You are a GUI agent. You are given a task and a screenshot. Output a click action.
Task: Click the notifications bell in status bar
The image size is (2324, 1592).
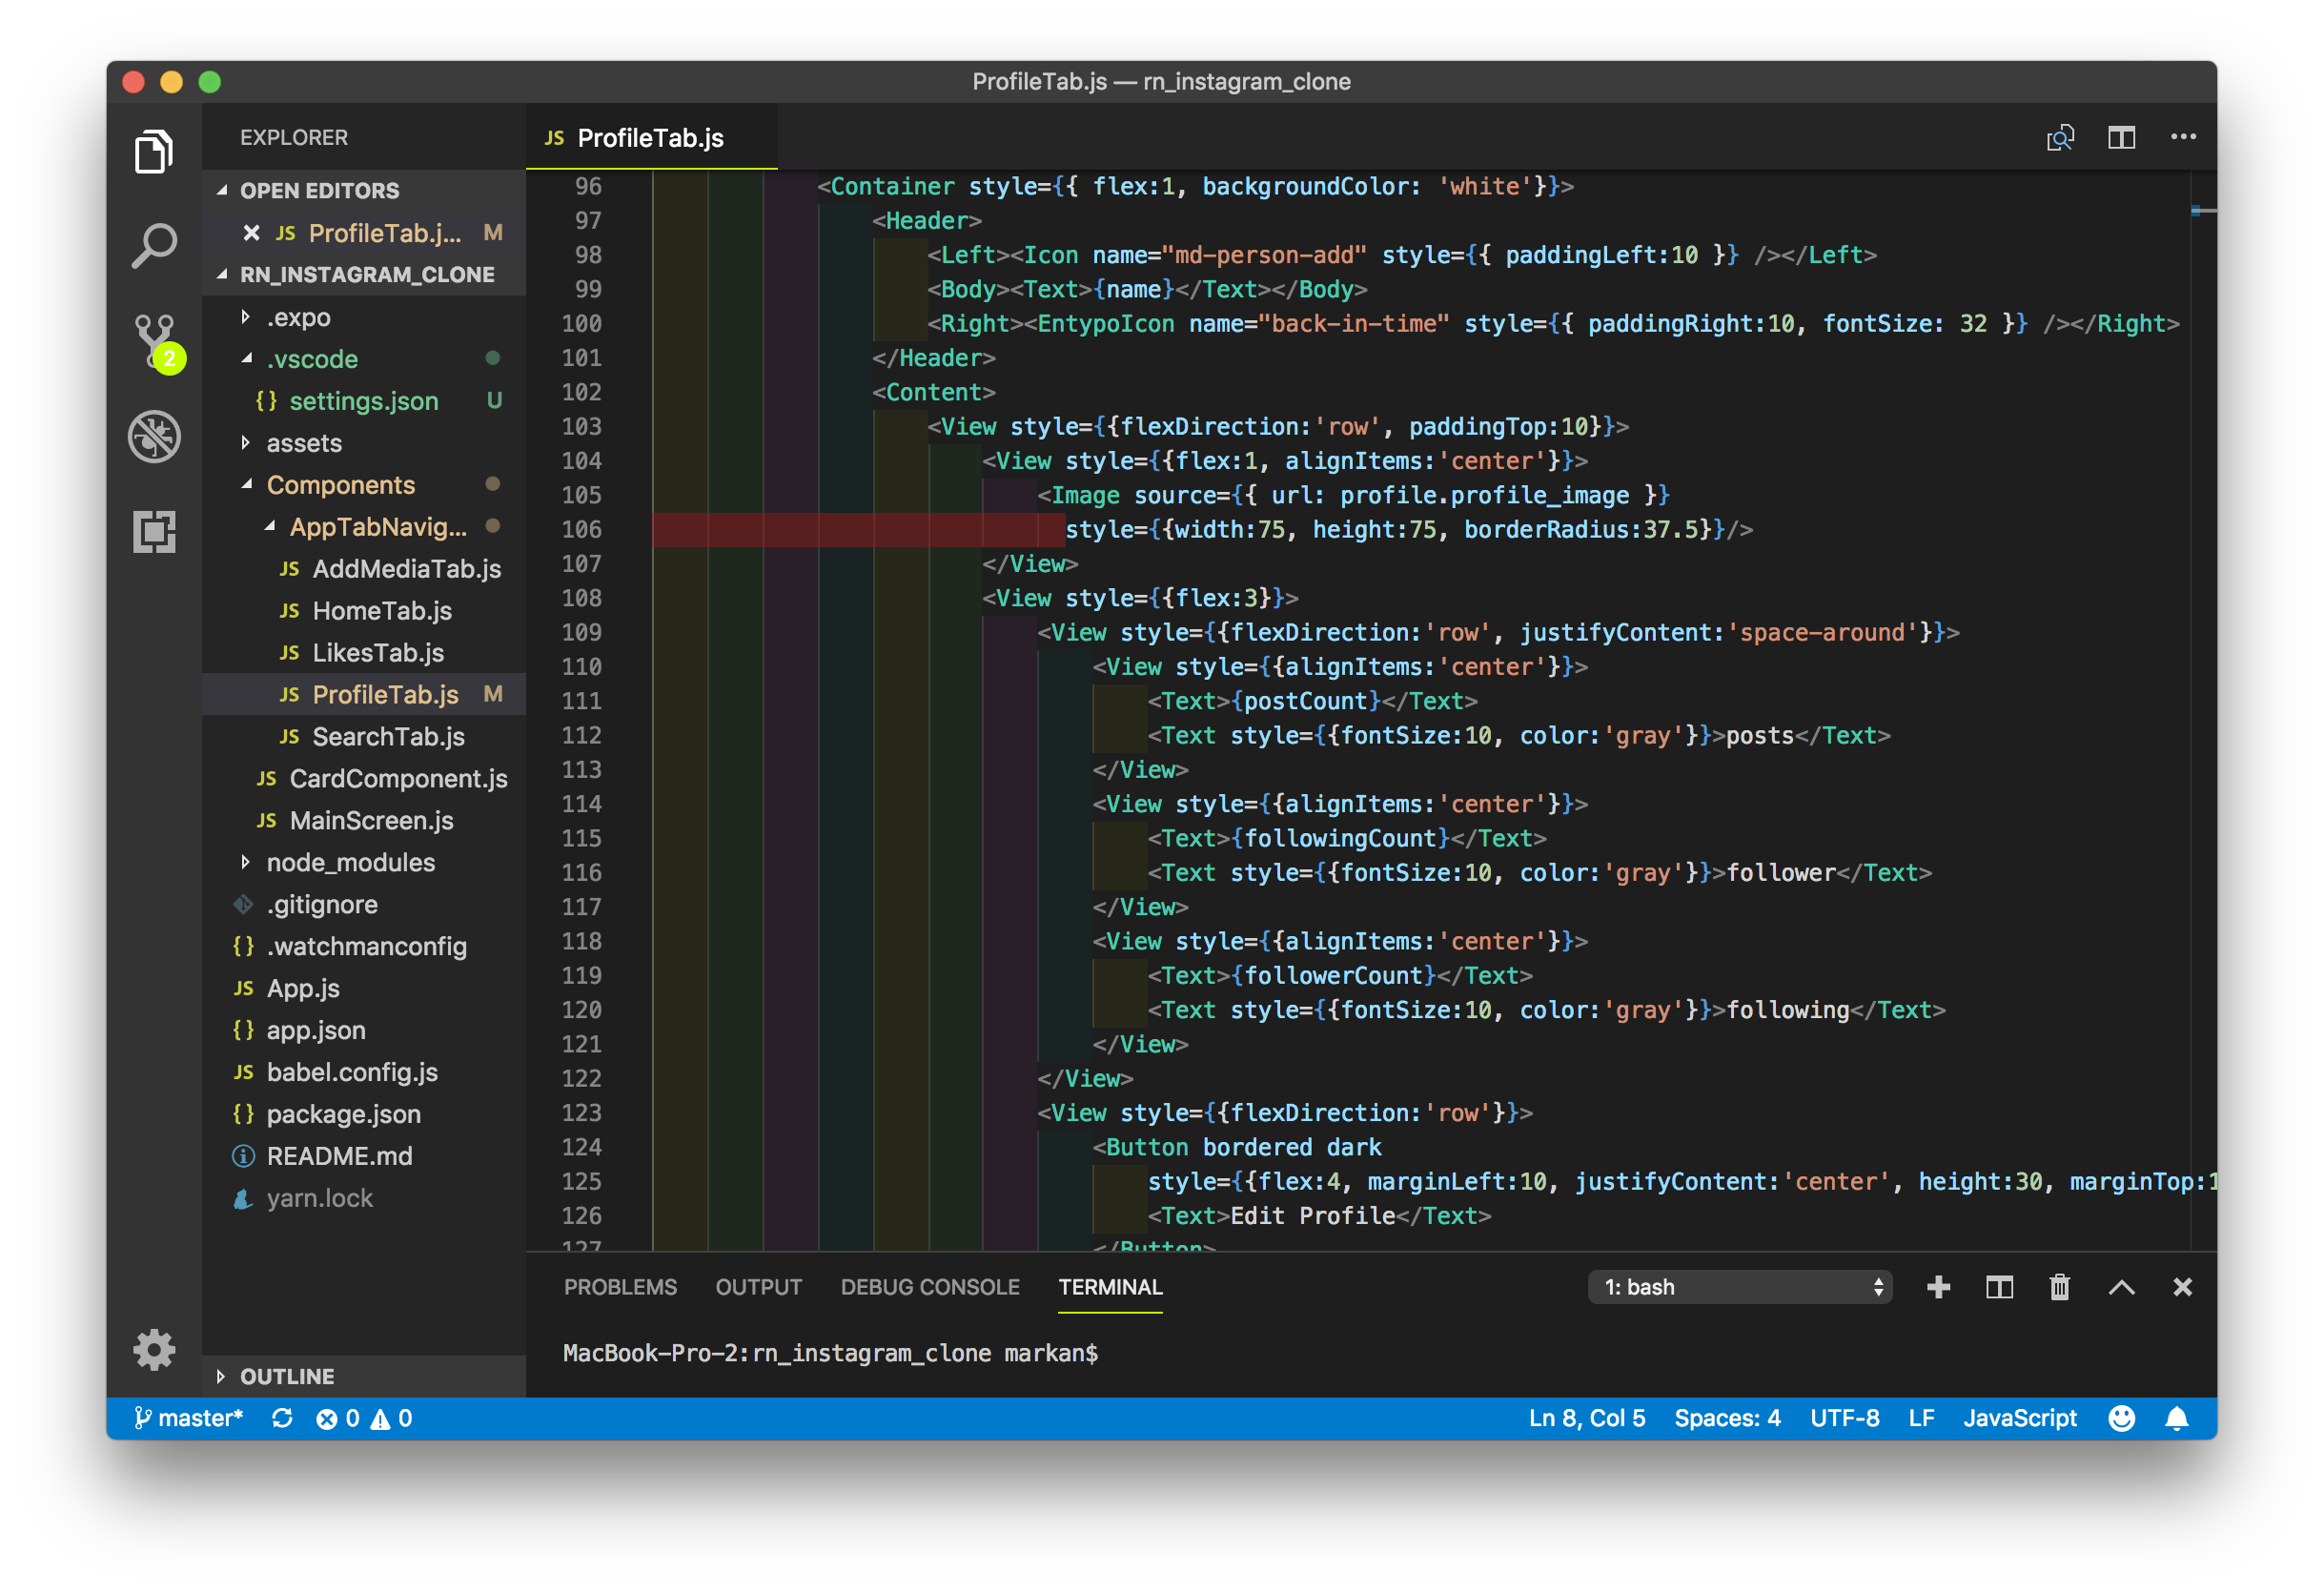(x=2176, y=1418)
